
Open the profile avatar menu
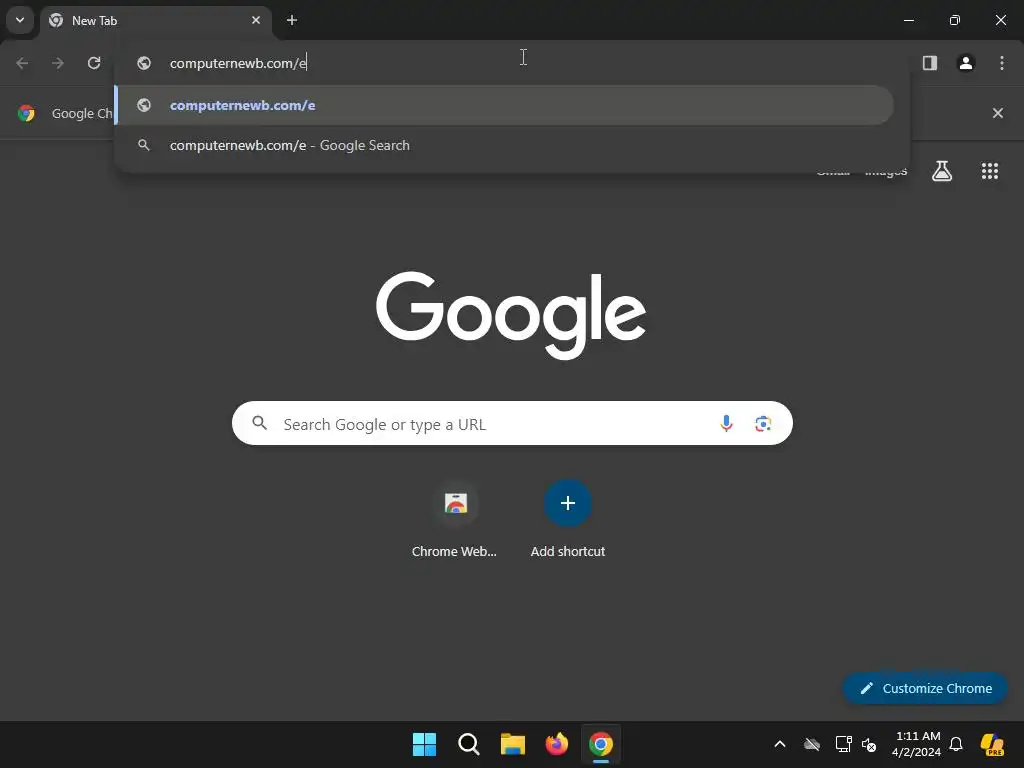[x=966, y=63]
